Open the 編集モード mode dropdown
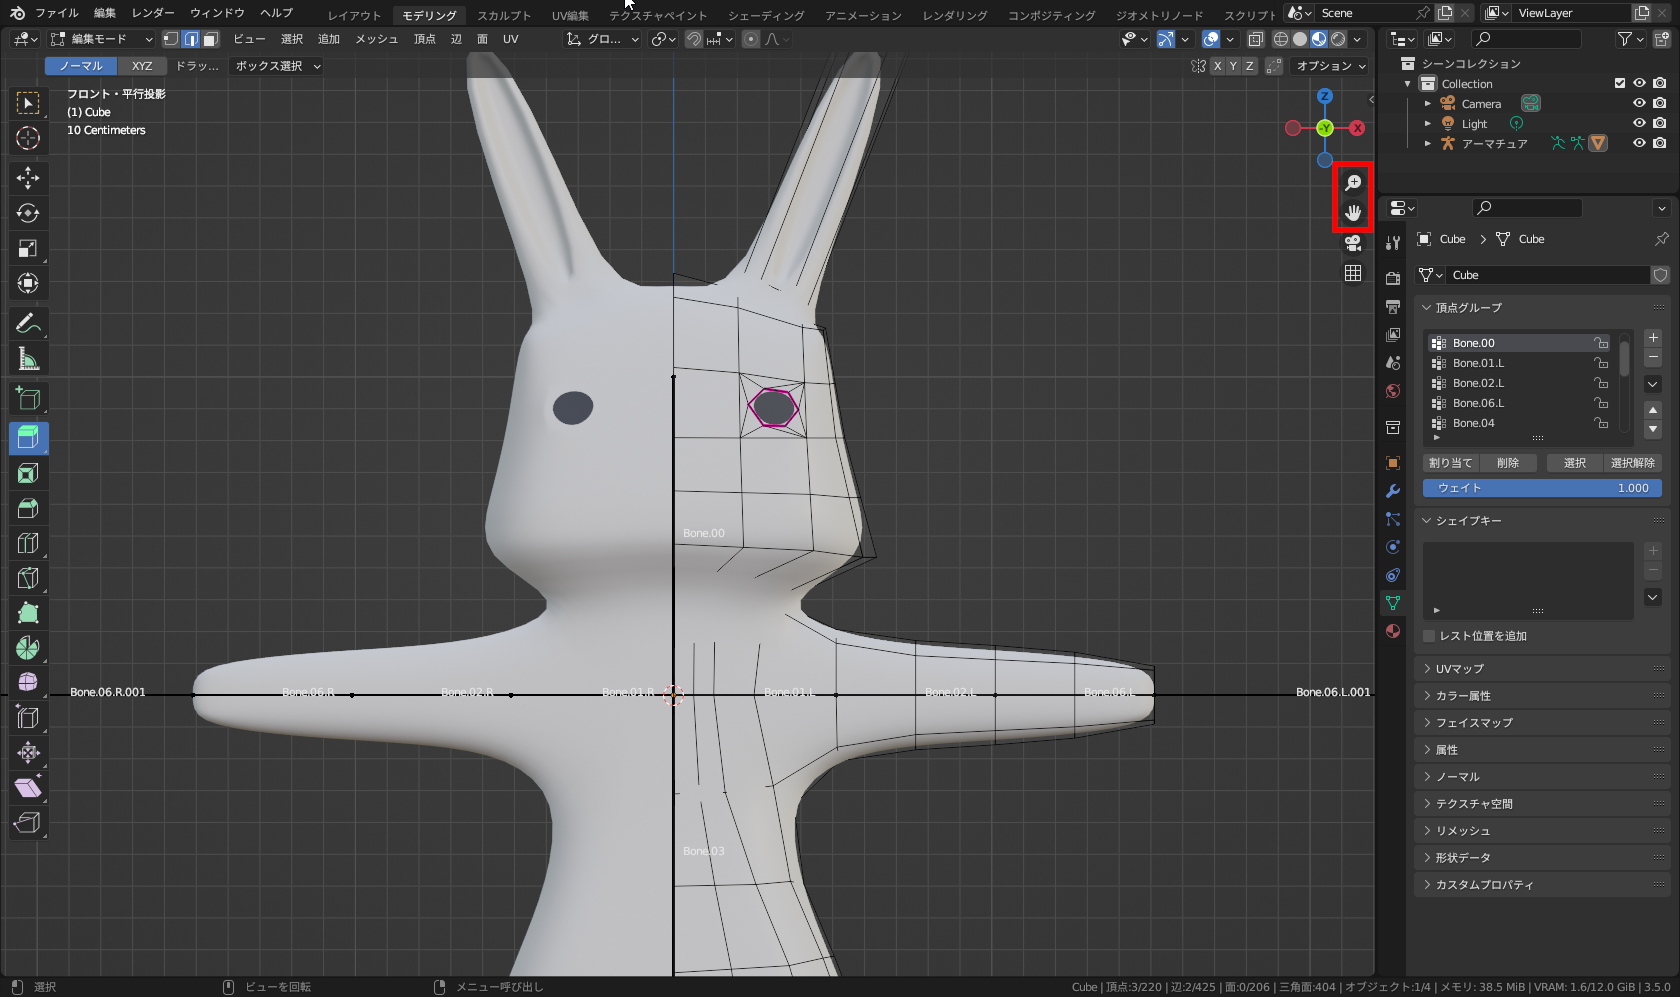Image resolution: width=1680 pixels, height=997 pixels. pos(101,39)
